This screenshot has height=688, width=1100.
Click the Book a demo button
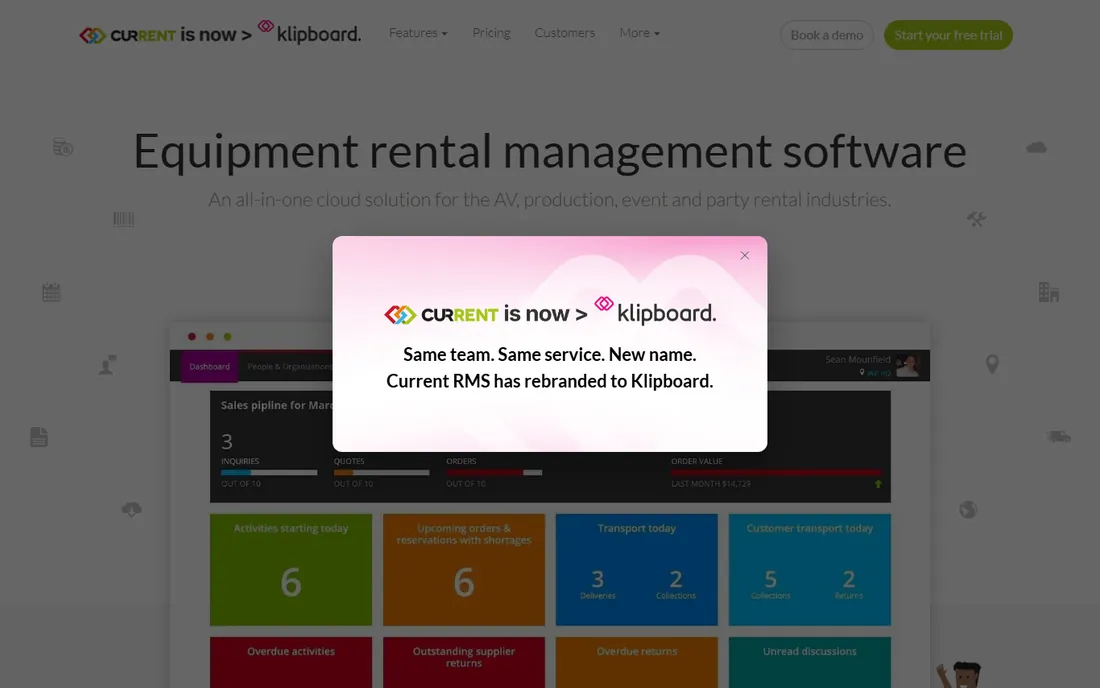point(826,35)
